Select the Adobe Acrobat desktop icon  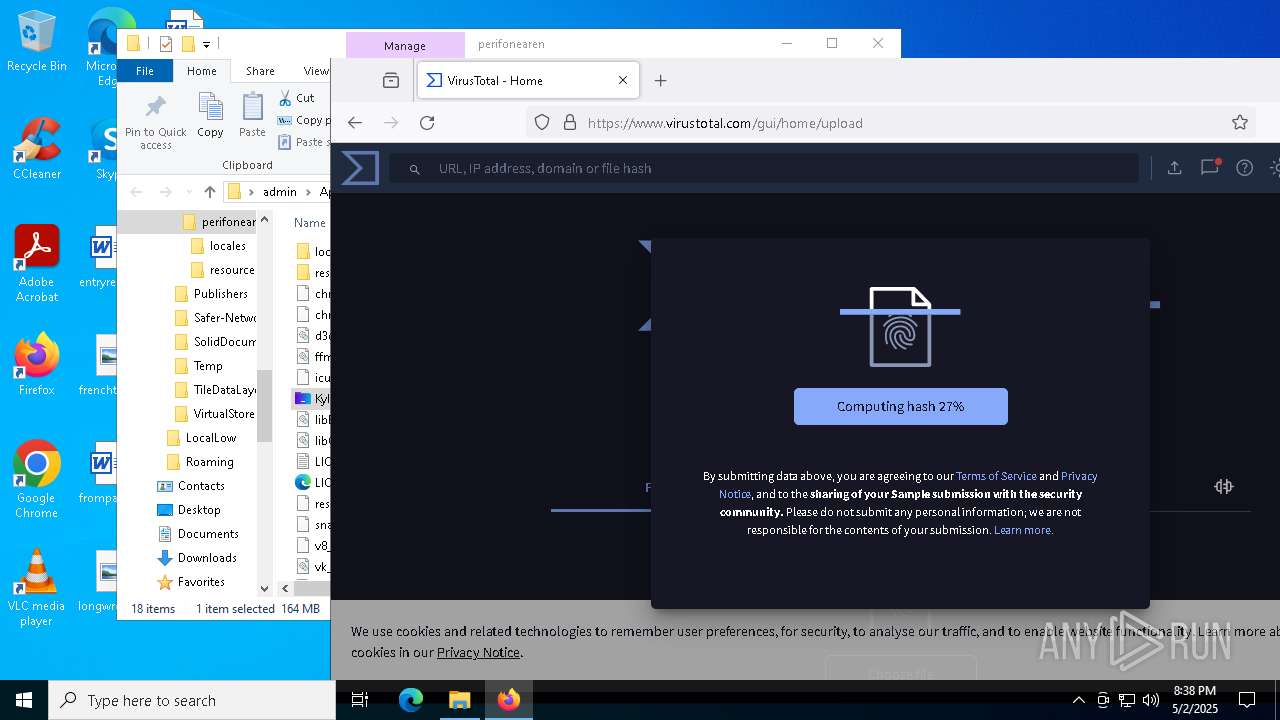point(37,263)
